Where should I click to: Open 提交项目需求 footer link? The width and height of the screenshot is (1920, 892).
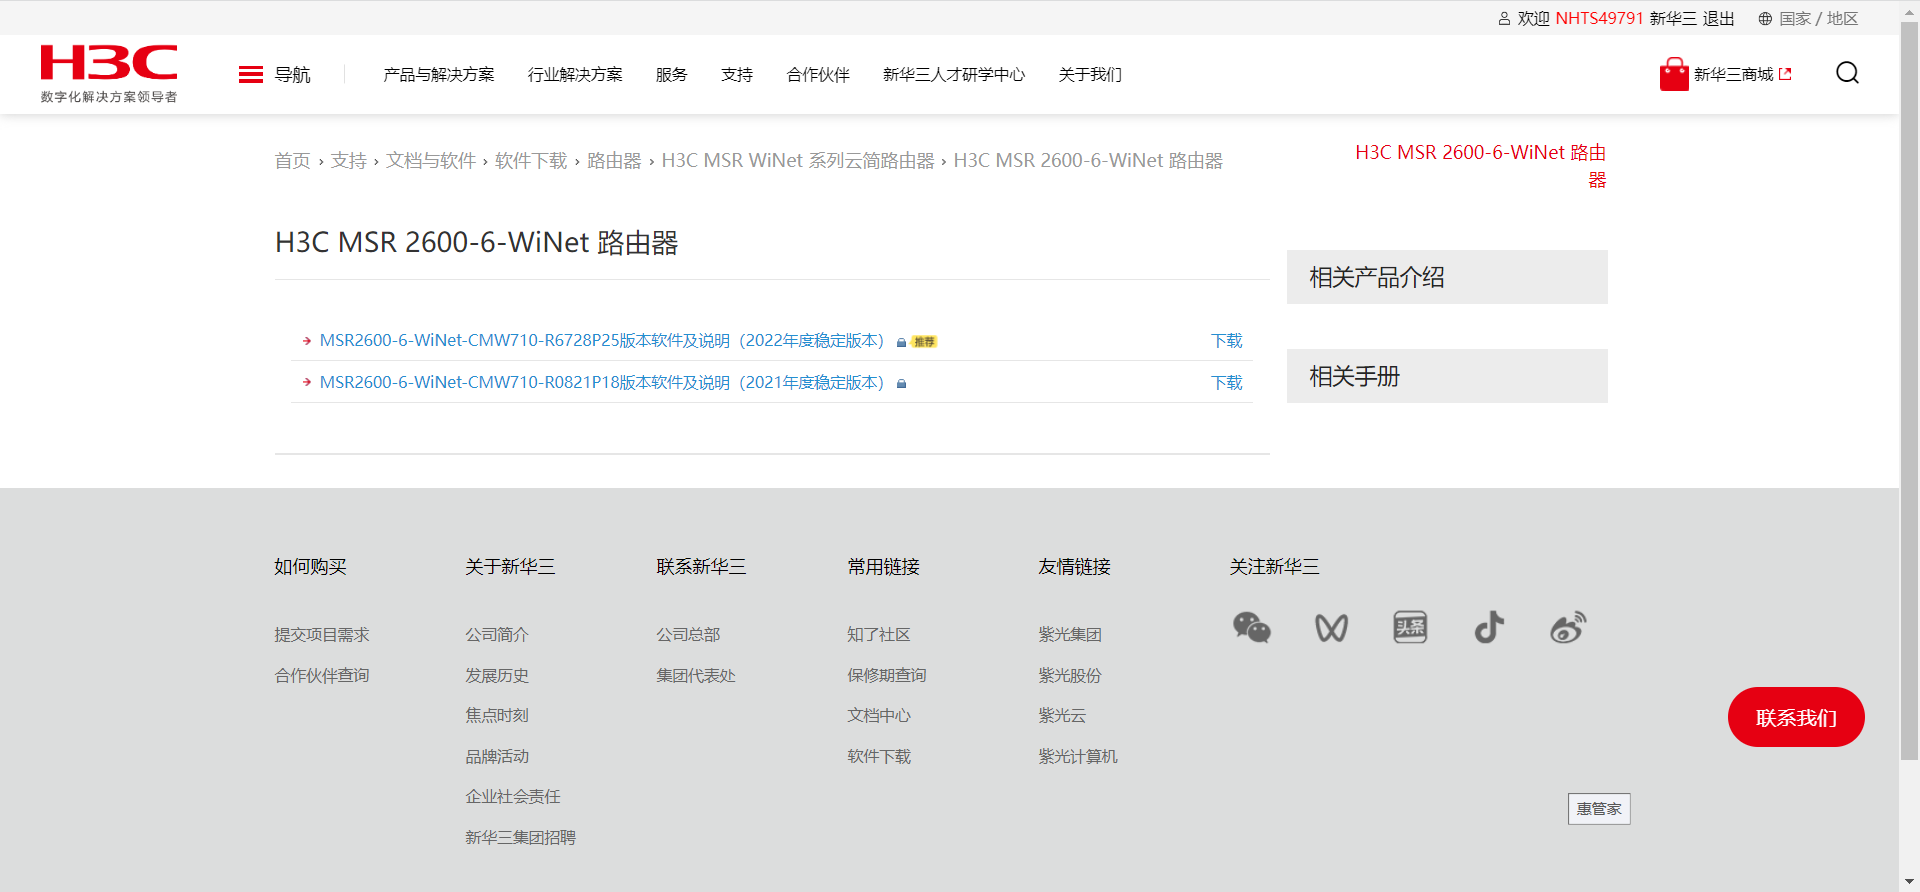(x=322, y=635)
